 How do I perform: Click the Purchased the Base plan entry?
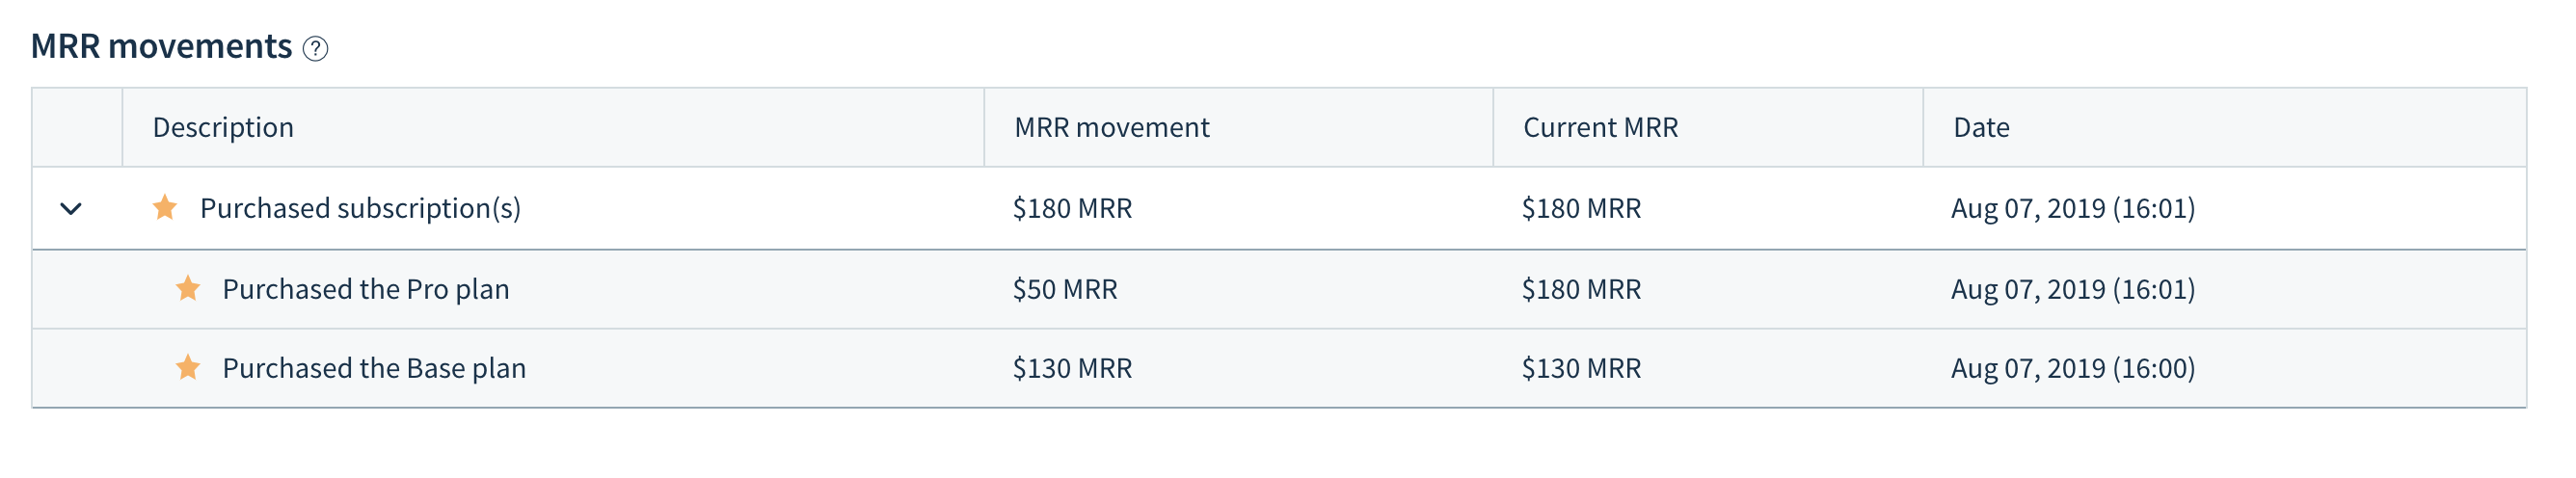374,368
